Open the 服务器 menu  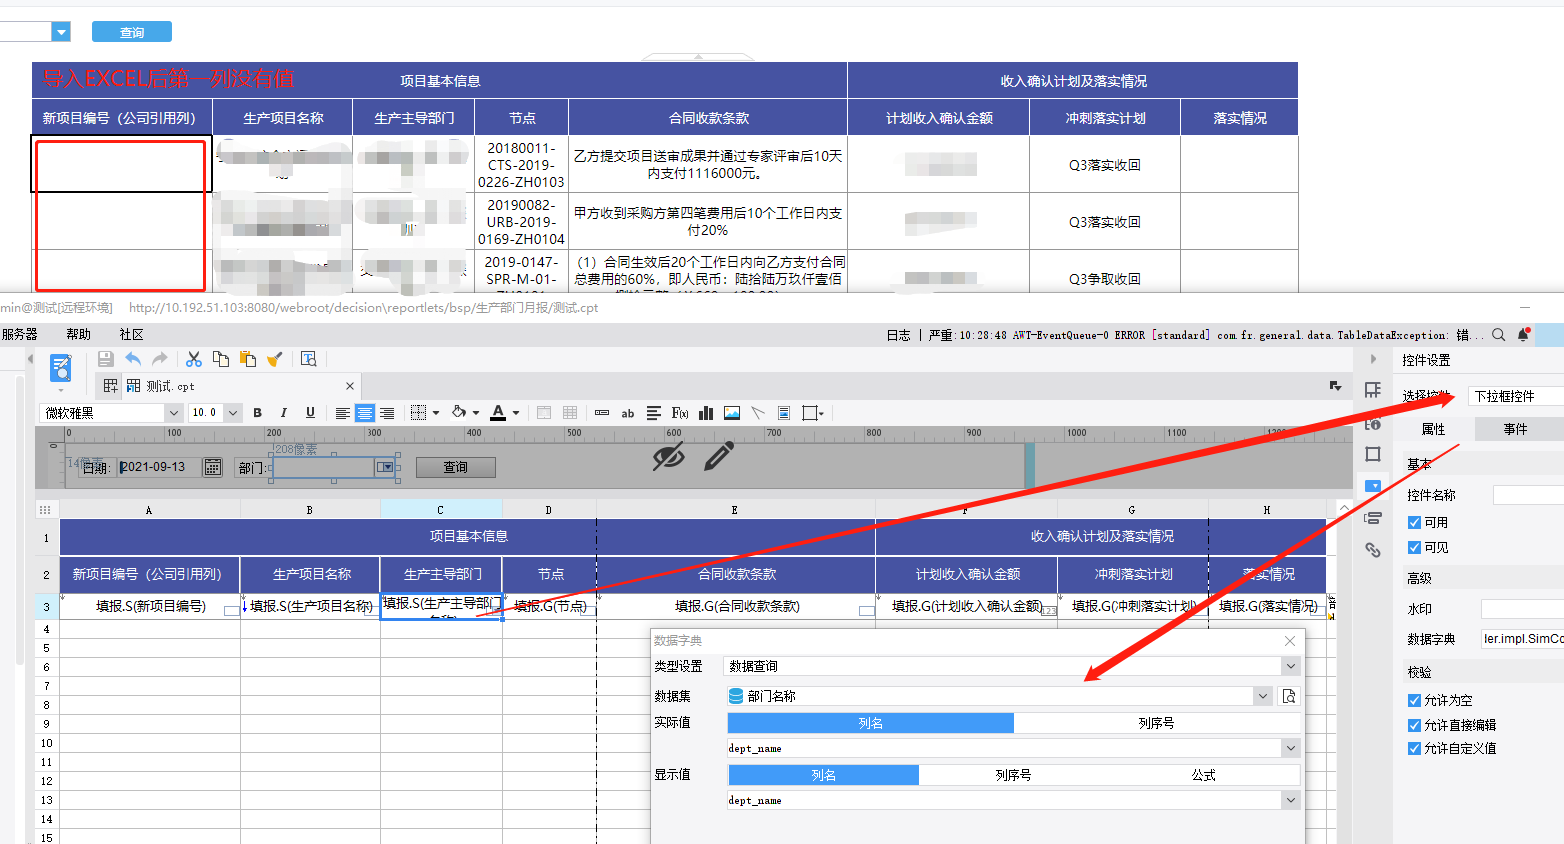(x=19, y=334)
